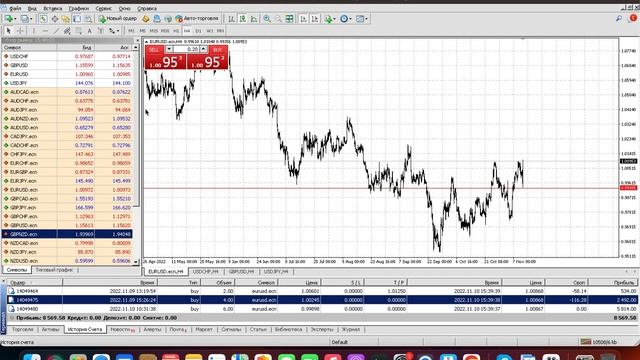Open a new chart window
The width and height of the screenshot is (640, 360).
pyautogui.click(x=8, y=19)
